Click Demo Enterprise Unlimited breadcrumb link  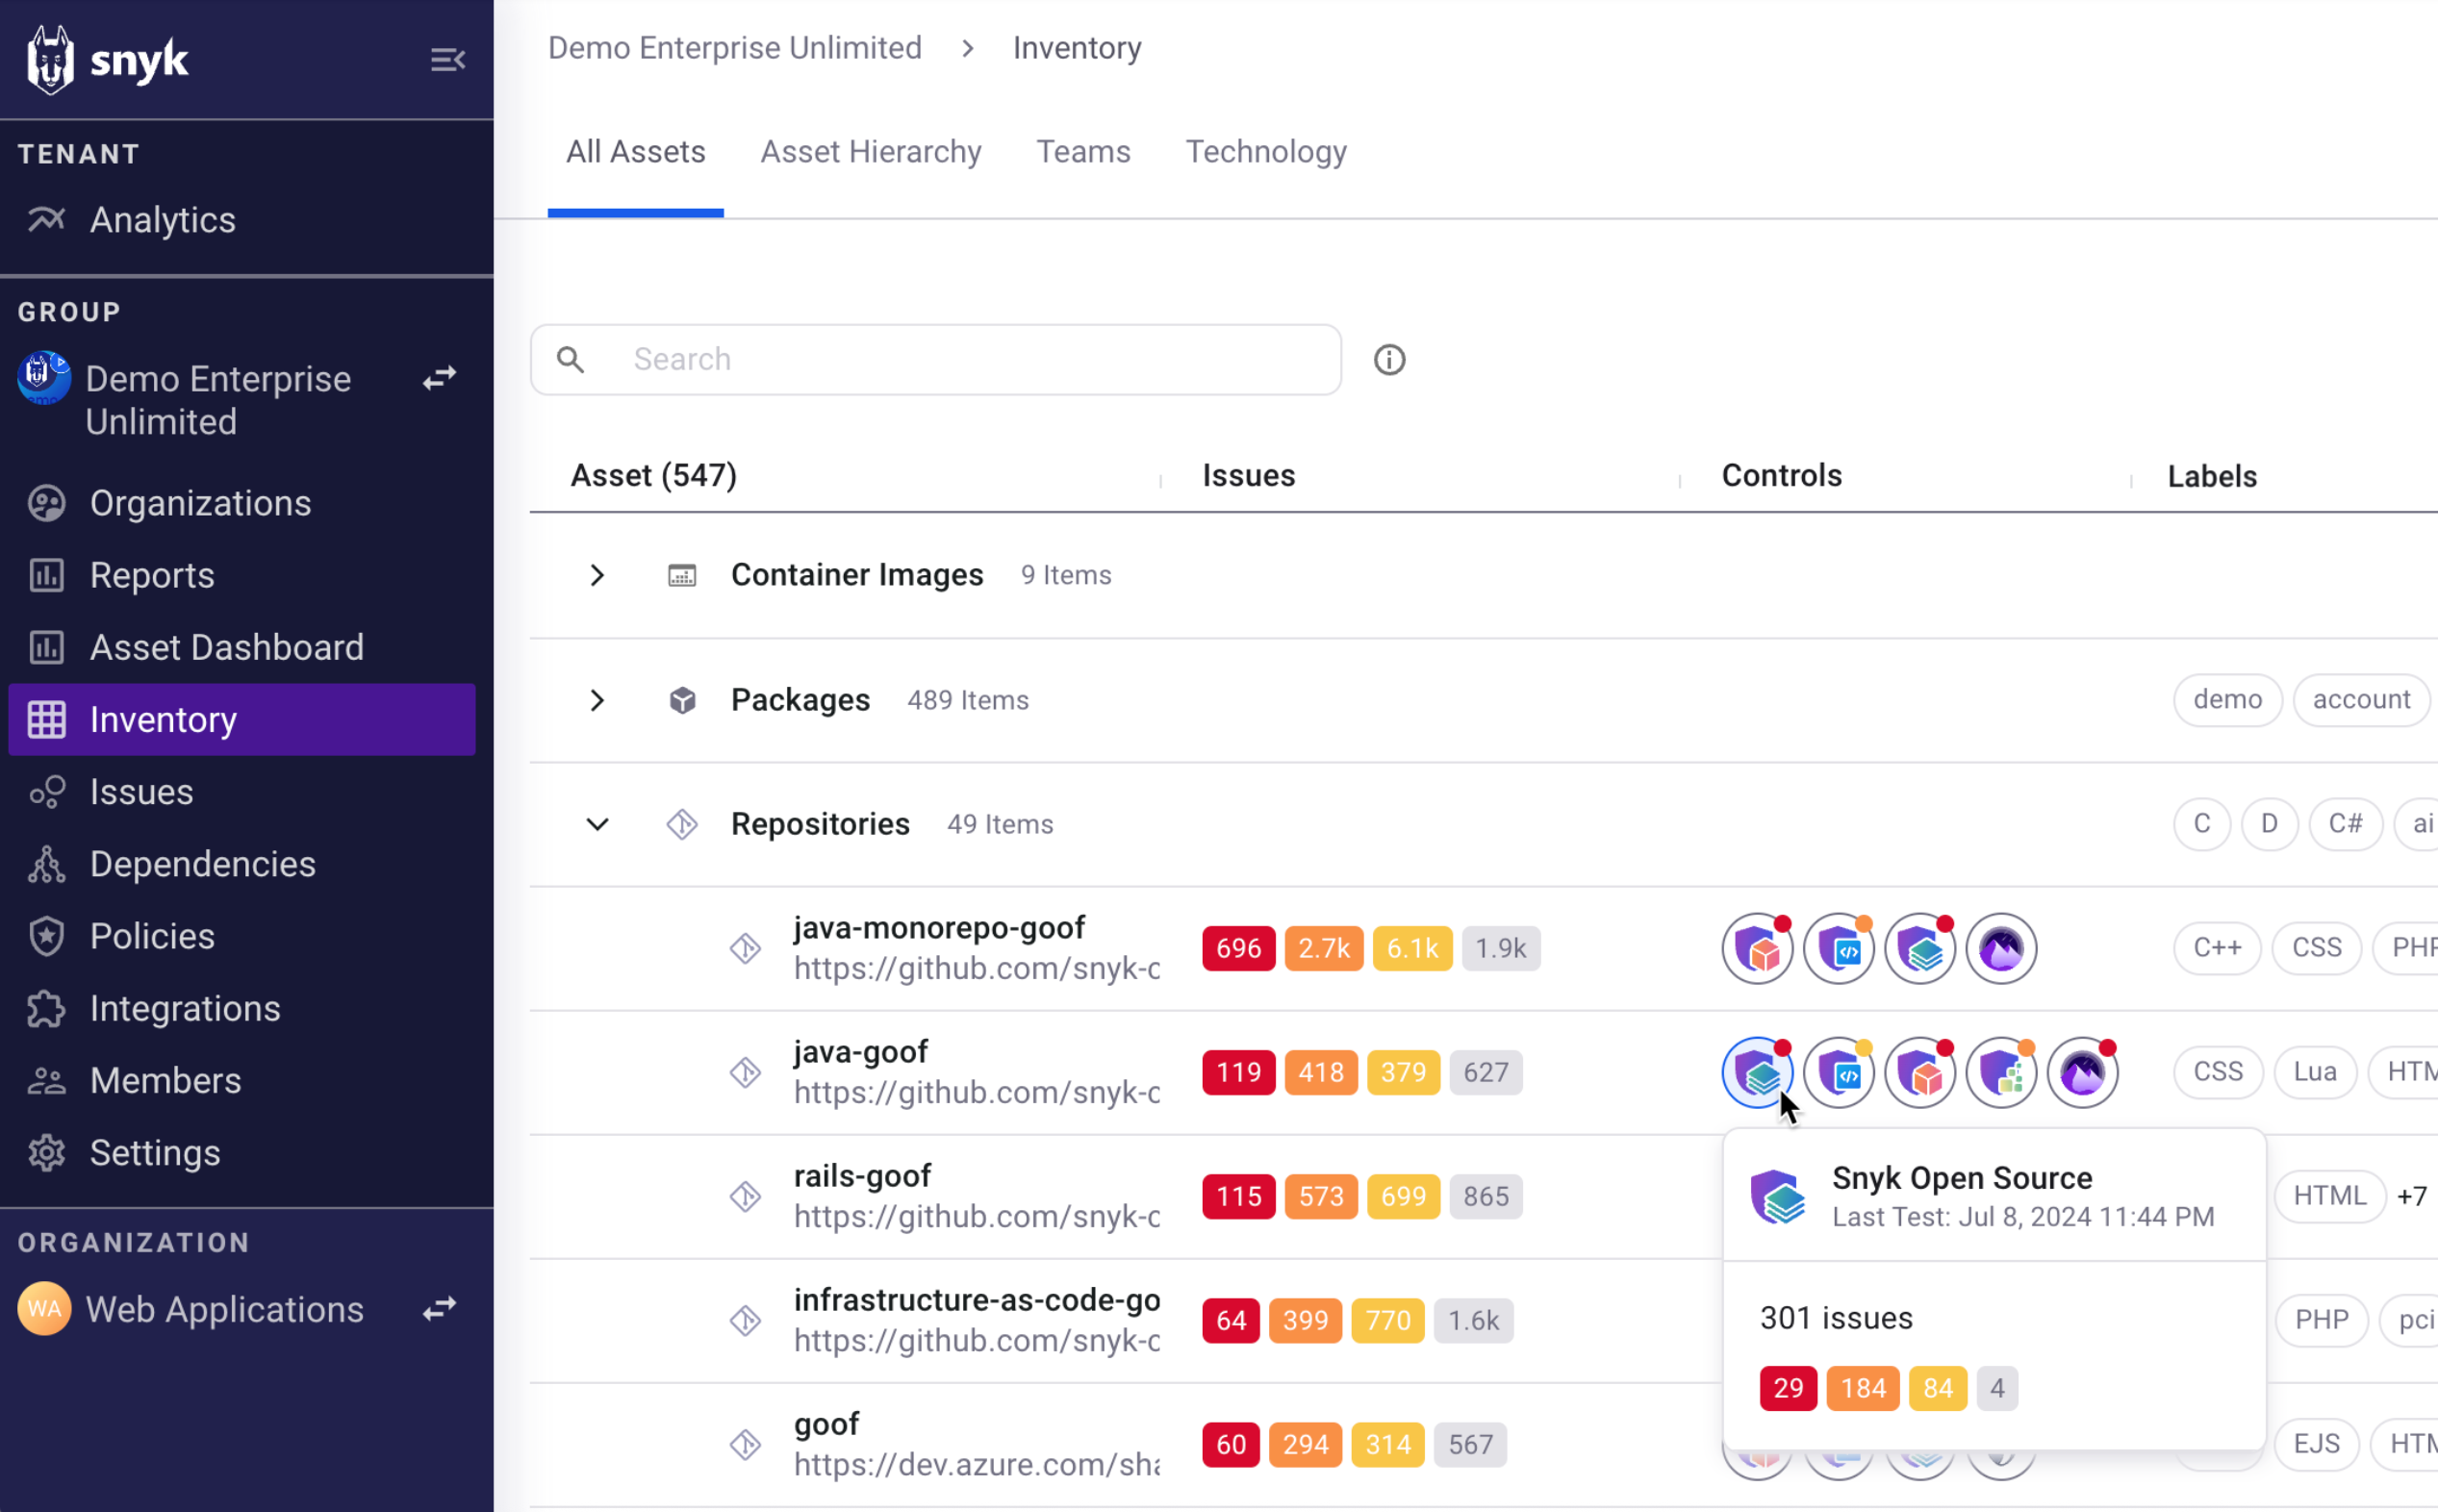click(x=734, y=48)
